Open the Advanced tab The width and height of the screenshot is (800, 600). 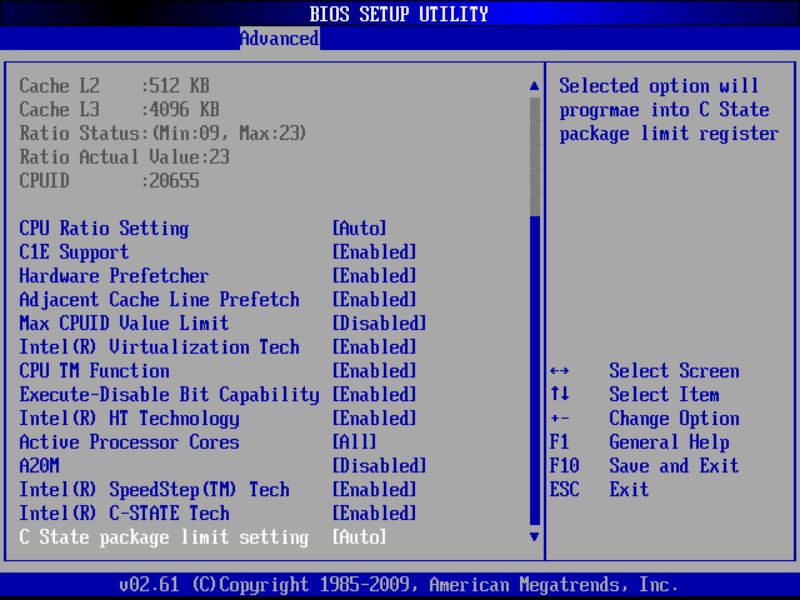(x=280, y=38)
